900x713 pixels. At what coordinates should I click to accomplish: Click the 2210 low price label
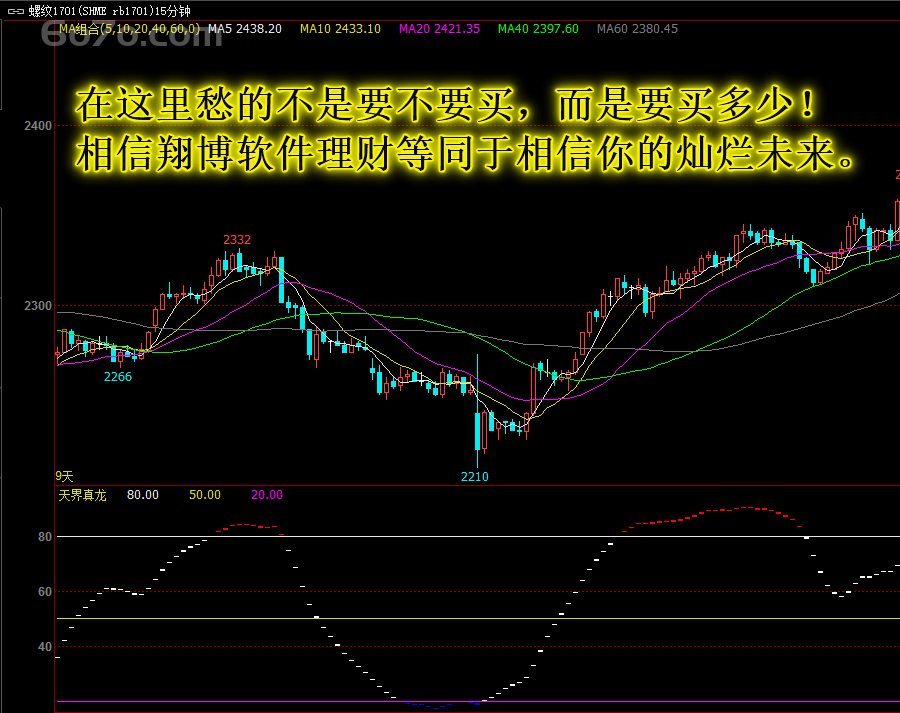475,476
